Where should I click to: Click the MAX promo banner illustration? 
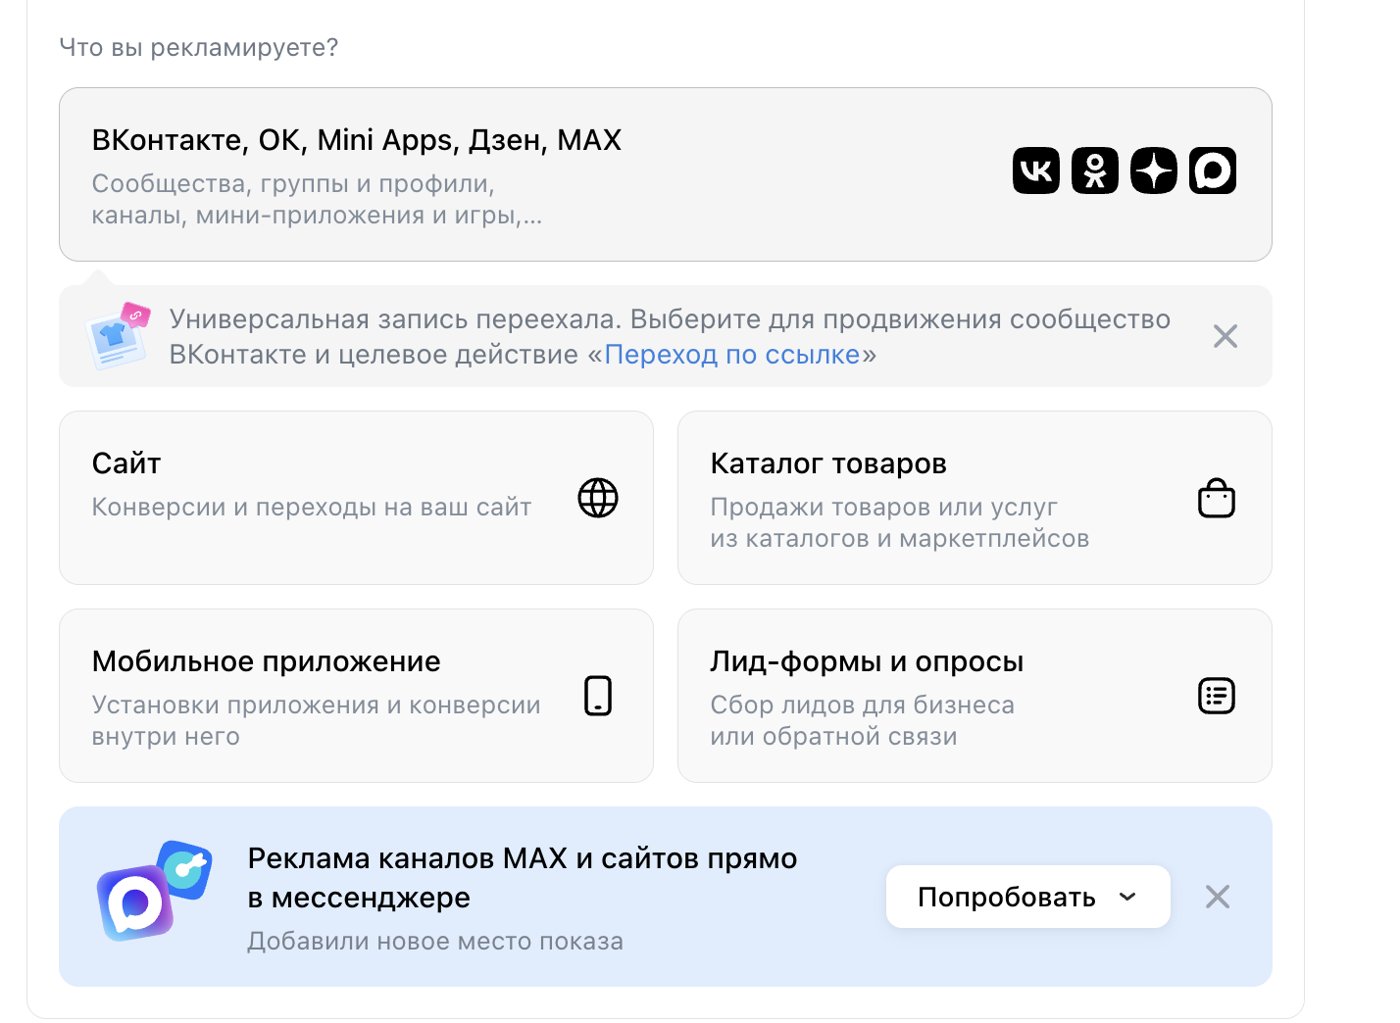click(154, 890)
